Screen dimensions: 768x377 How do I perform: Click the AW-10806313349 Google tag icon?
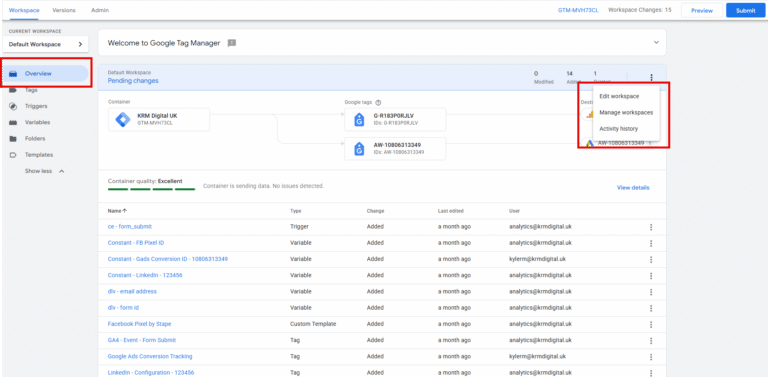359,149
